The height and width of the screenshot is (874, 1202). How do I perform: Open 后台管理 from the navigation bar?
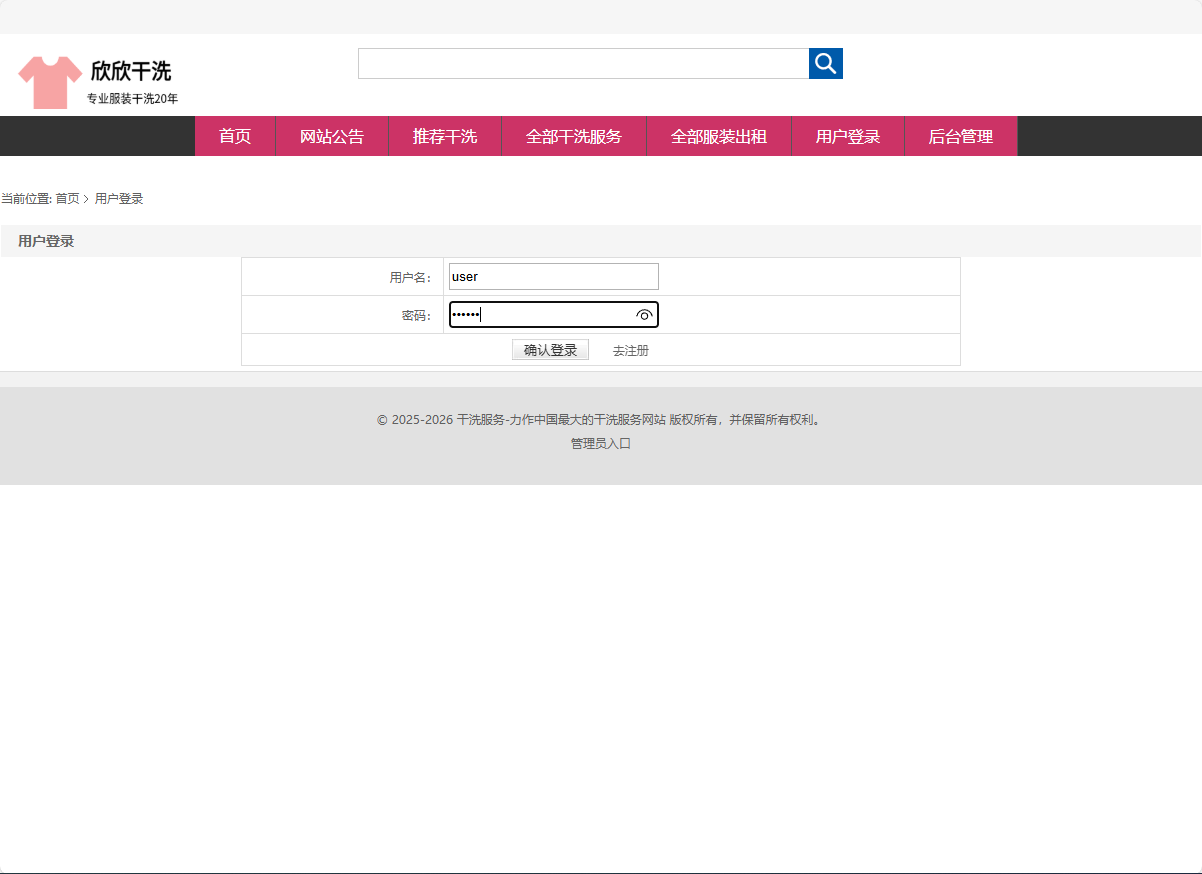(960, 136)
